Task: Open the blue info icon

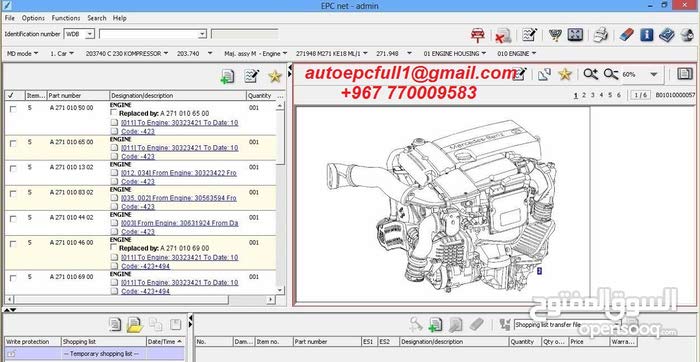Action: point(646,35)
